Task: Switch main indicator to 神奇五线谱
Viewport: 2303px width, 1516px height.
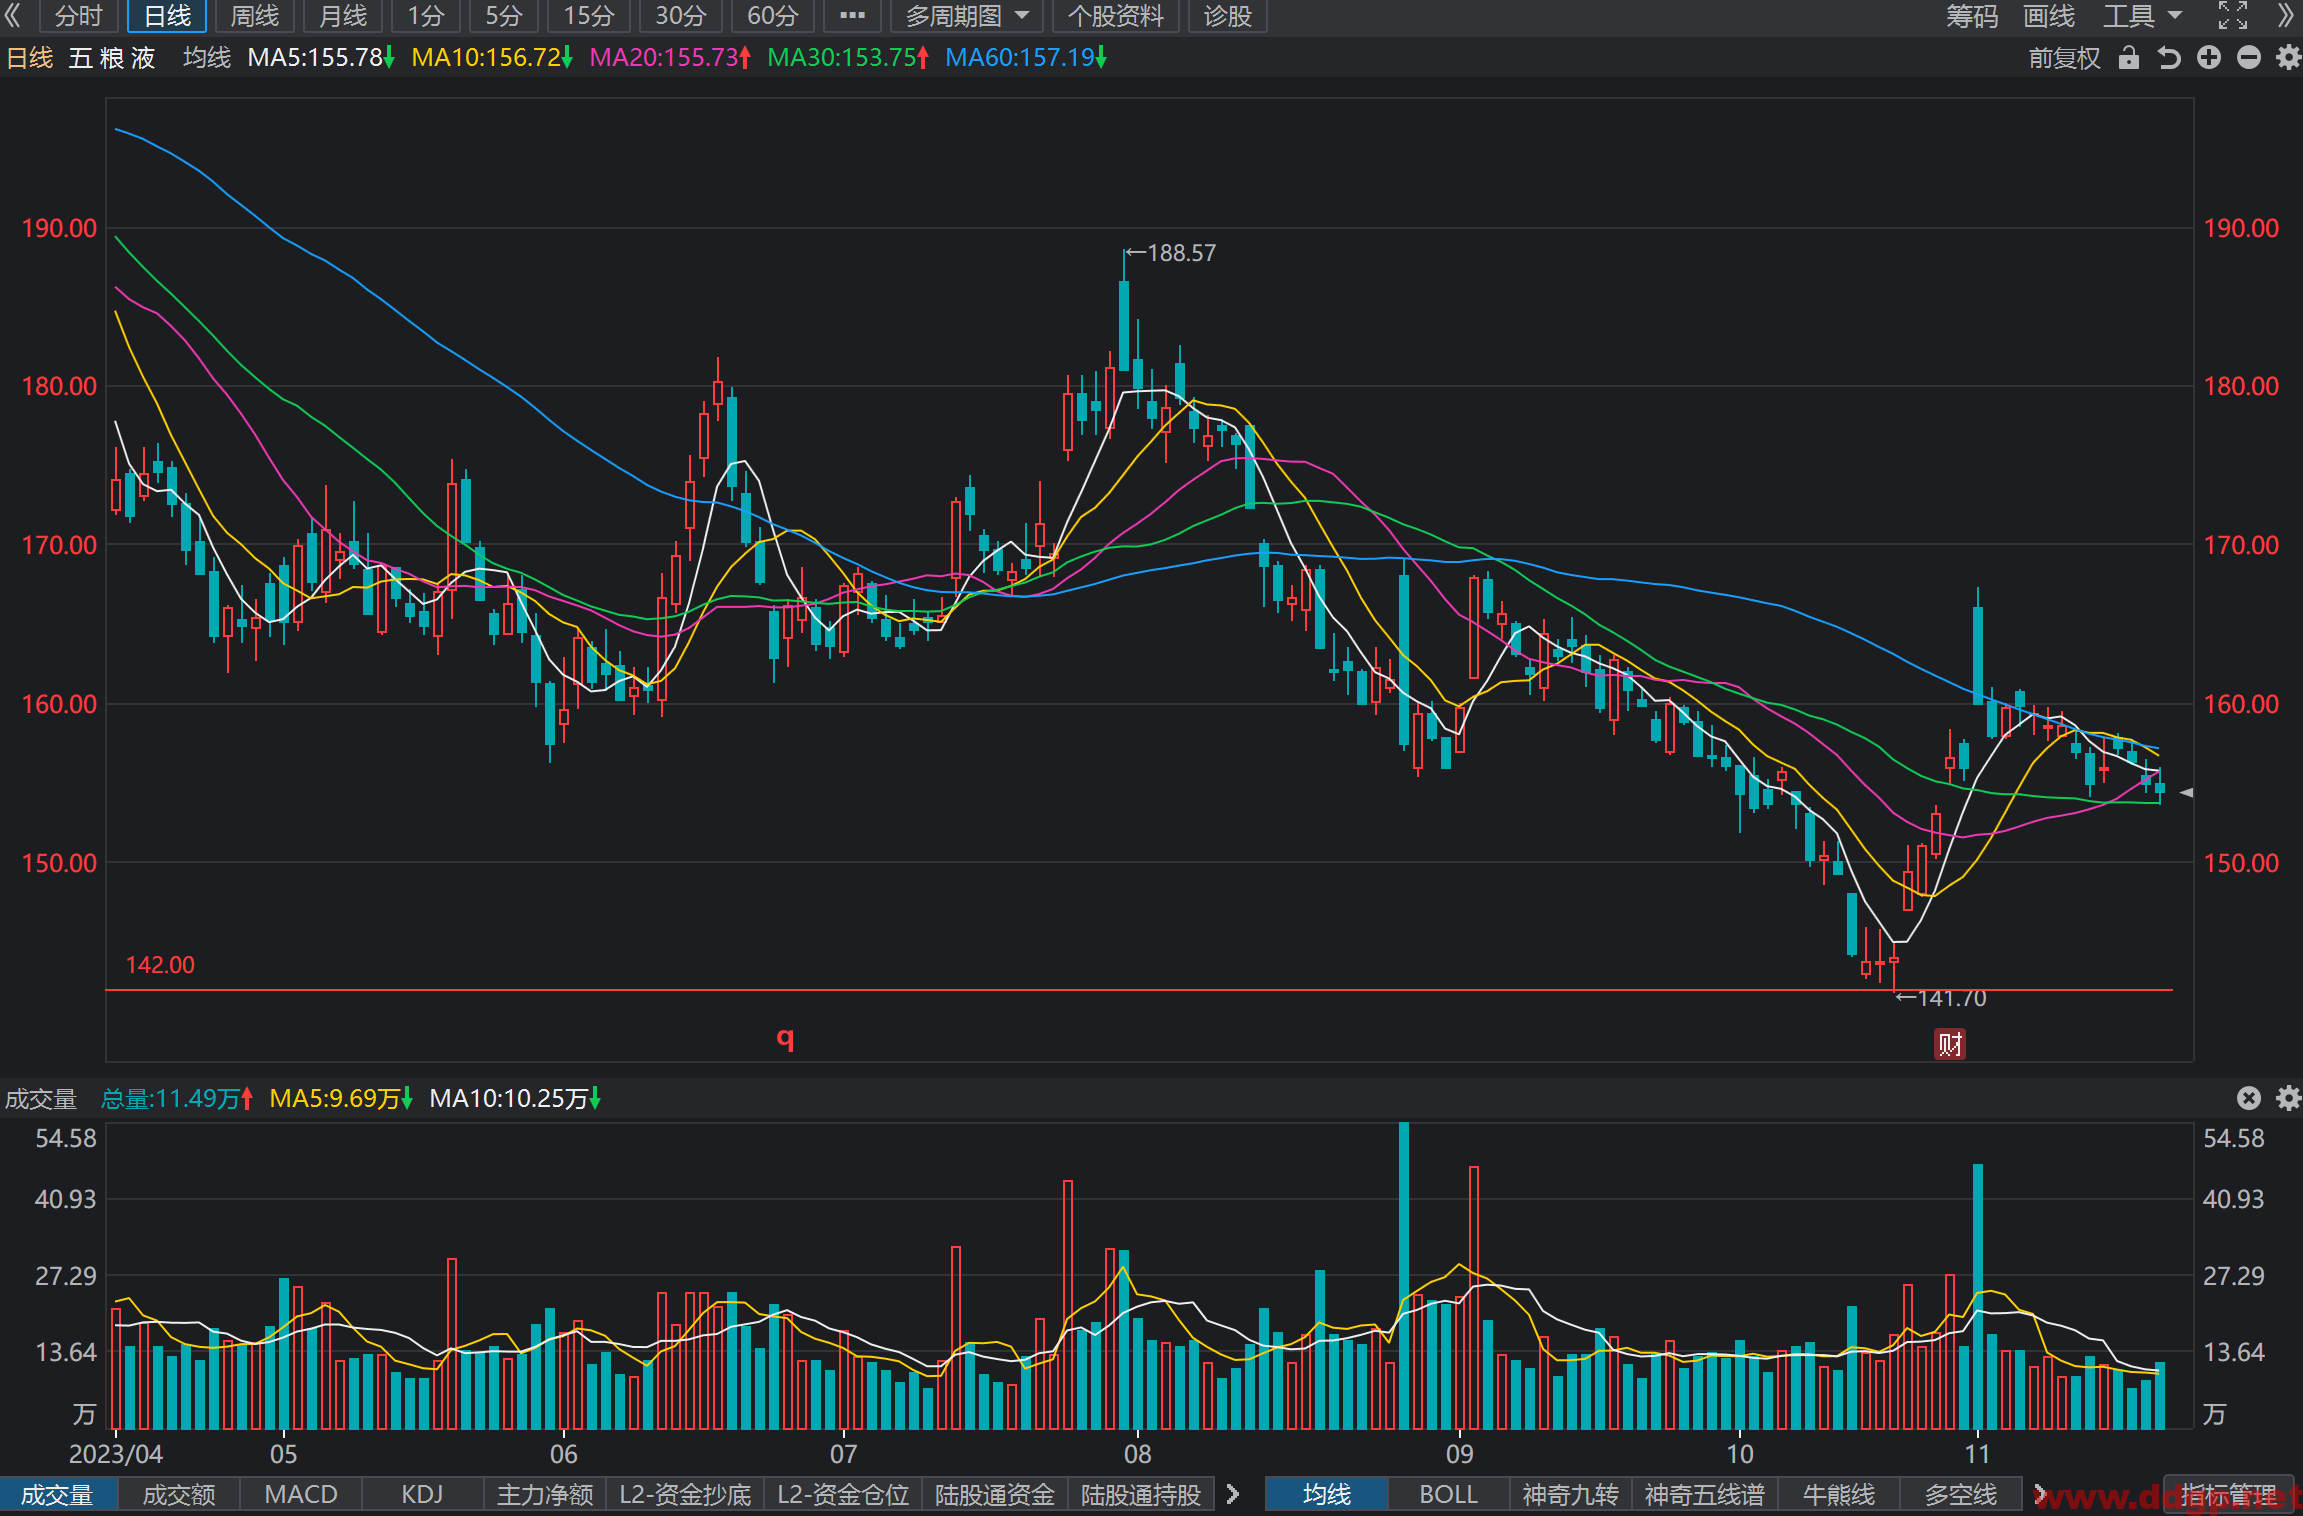Action: (x=1704, y=1494)
